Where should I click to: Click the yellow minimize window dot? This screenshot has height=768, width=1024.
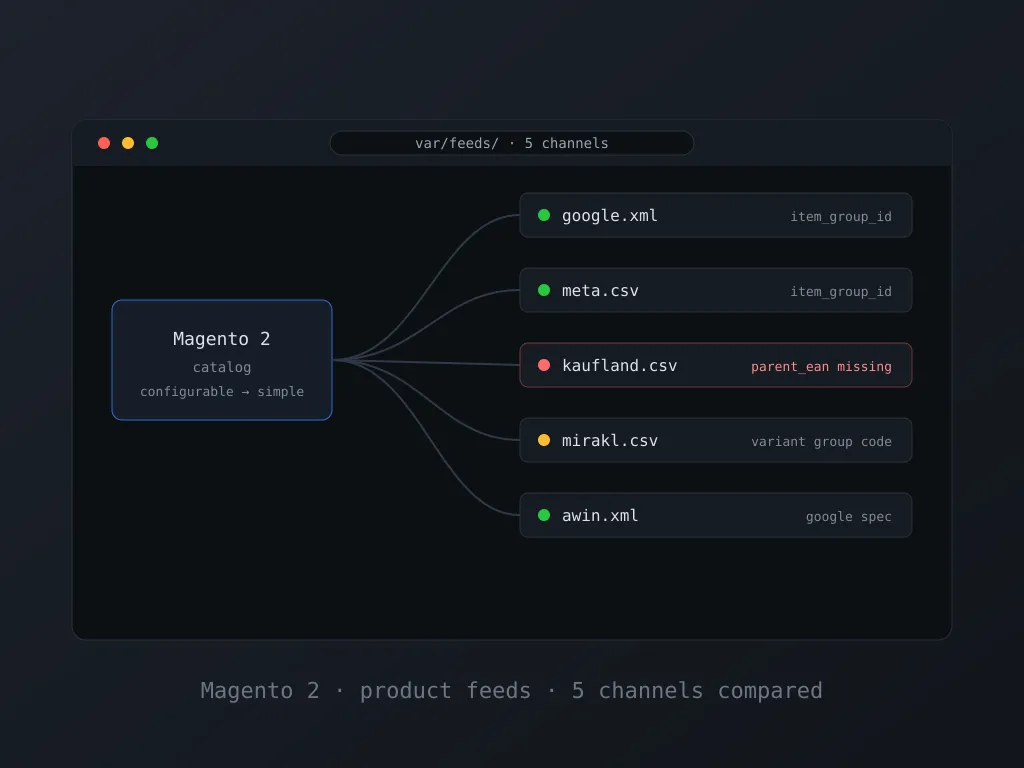(128, 143)
